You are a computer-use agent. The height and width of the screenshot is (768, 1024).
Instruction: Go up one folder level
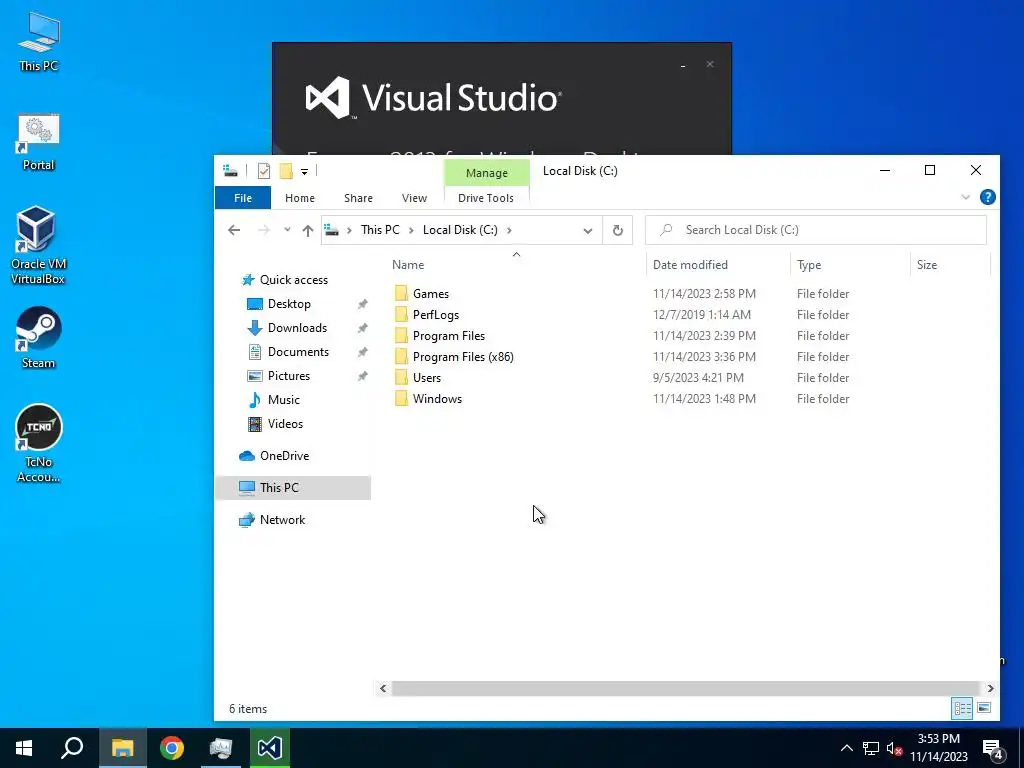click(308, 230)
